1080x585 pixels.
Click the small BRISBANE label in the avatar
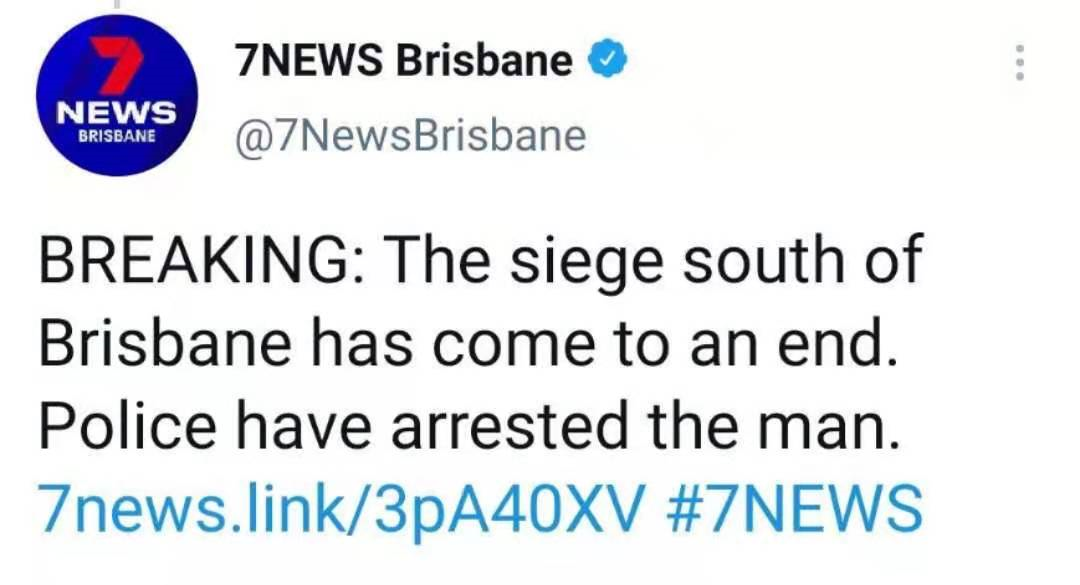tap(117, 135)
